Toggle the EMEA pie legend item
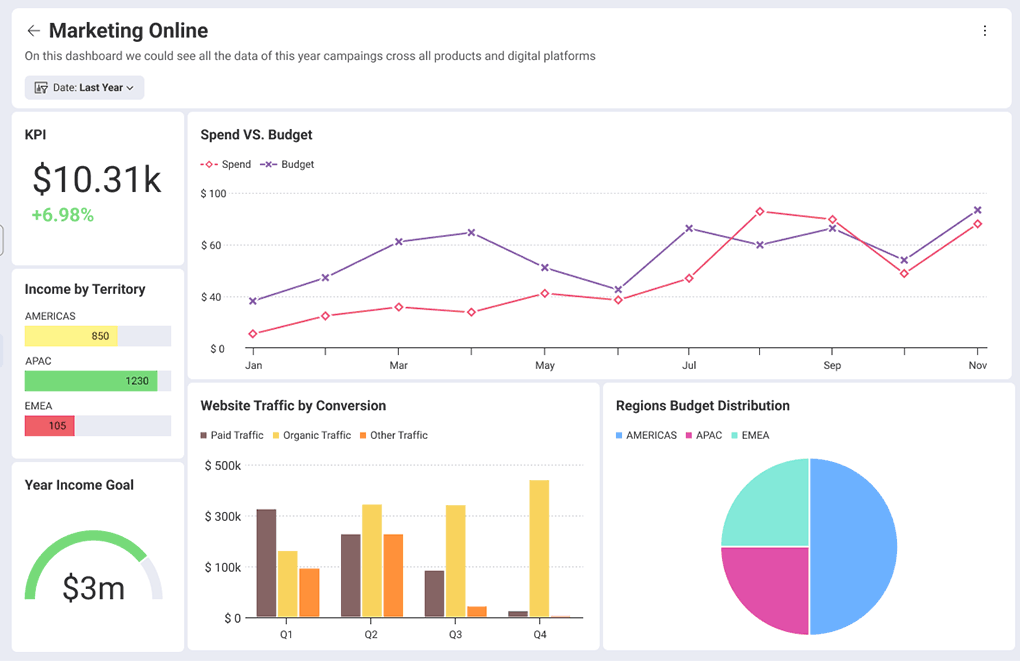The height and width of the screenshot is (662, 1024). pyautogui.click(x=752, y=436)
